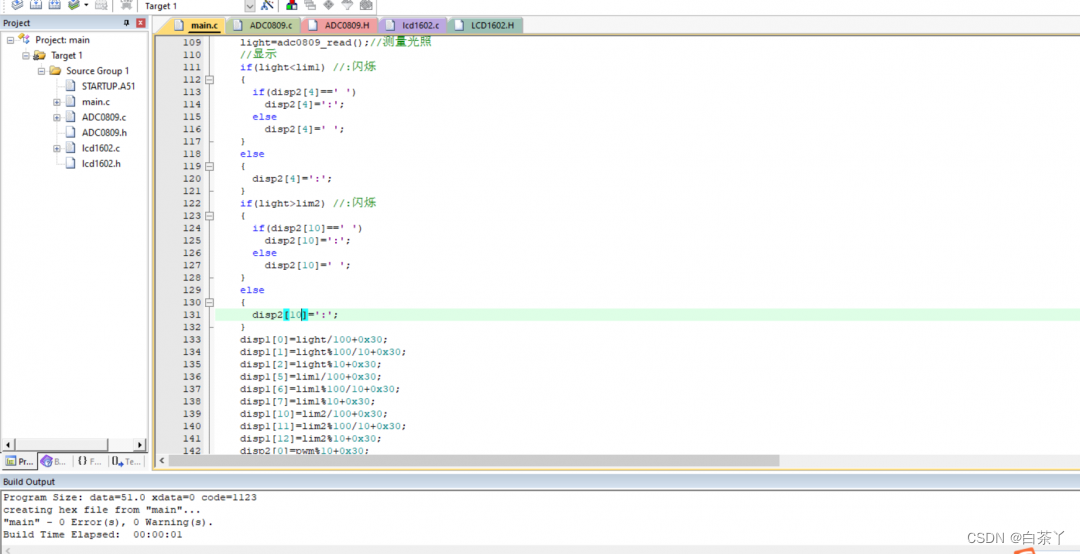Image resolution: width=1080 pixels, height=554 pixels.
Task: Pin the Project panel with pushpin icon
Action: pos(127,23)
